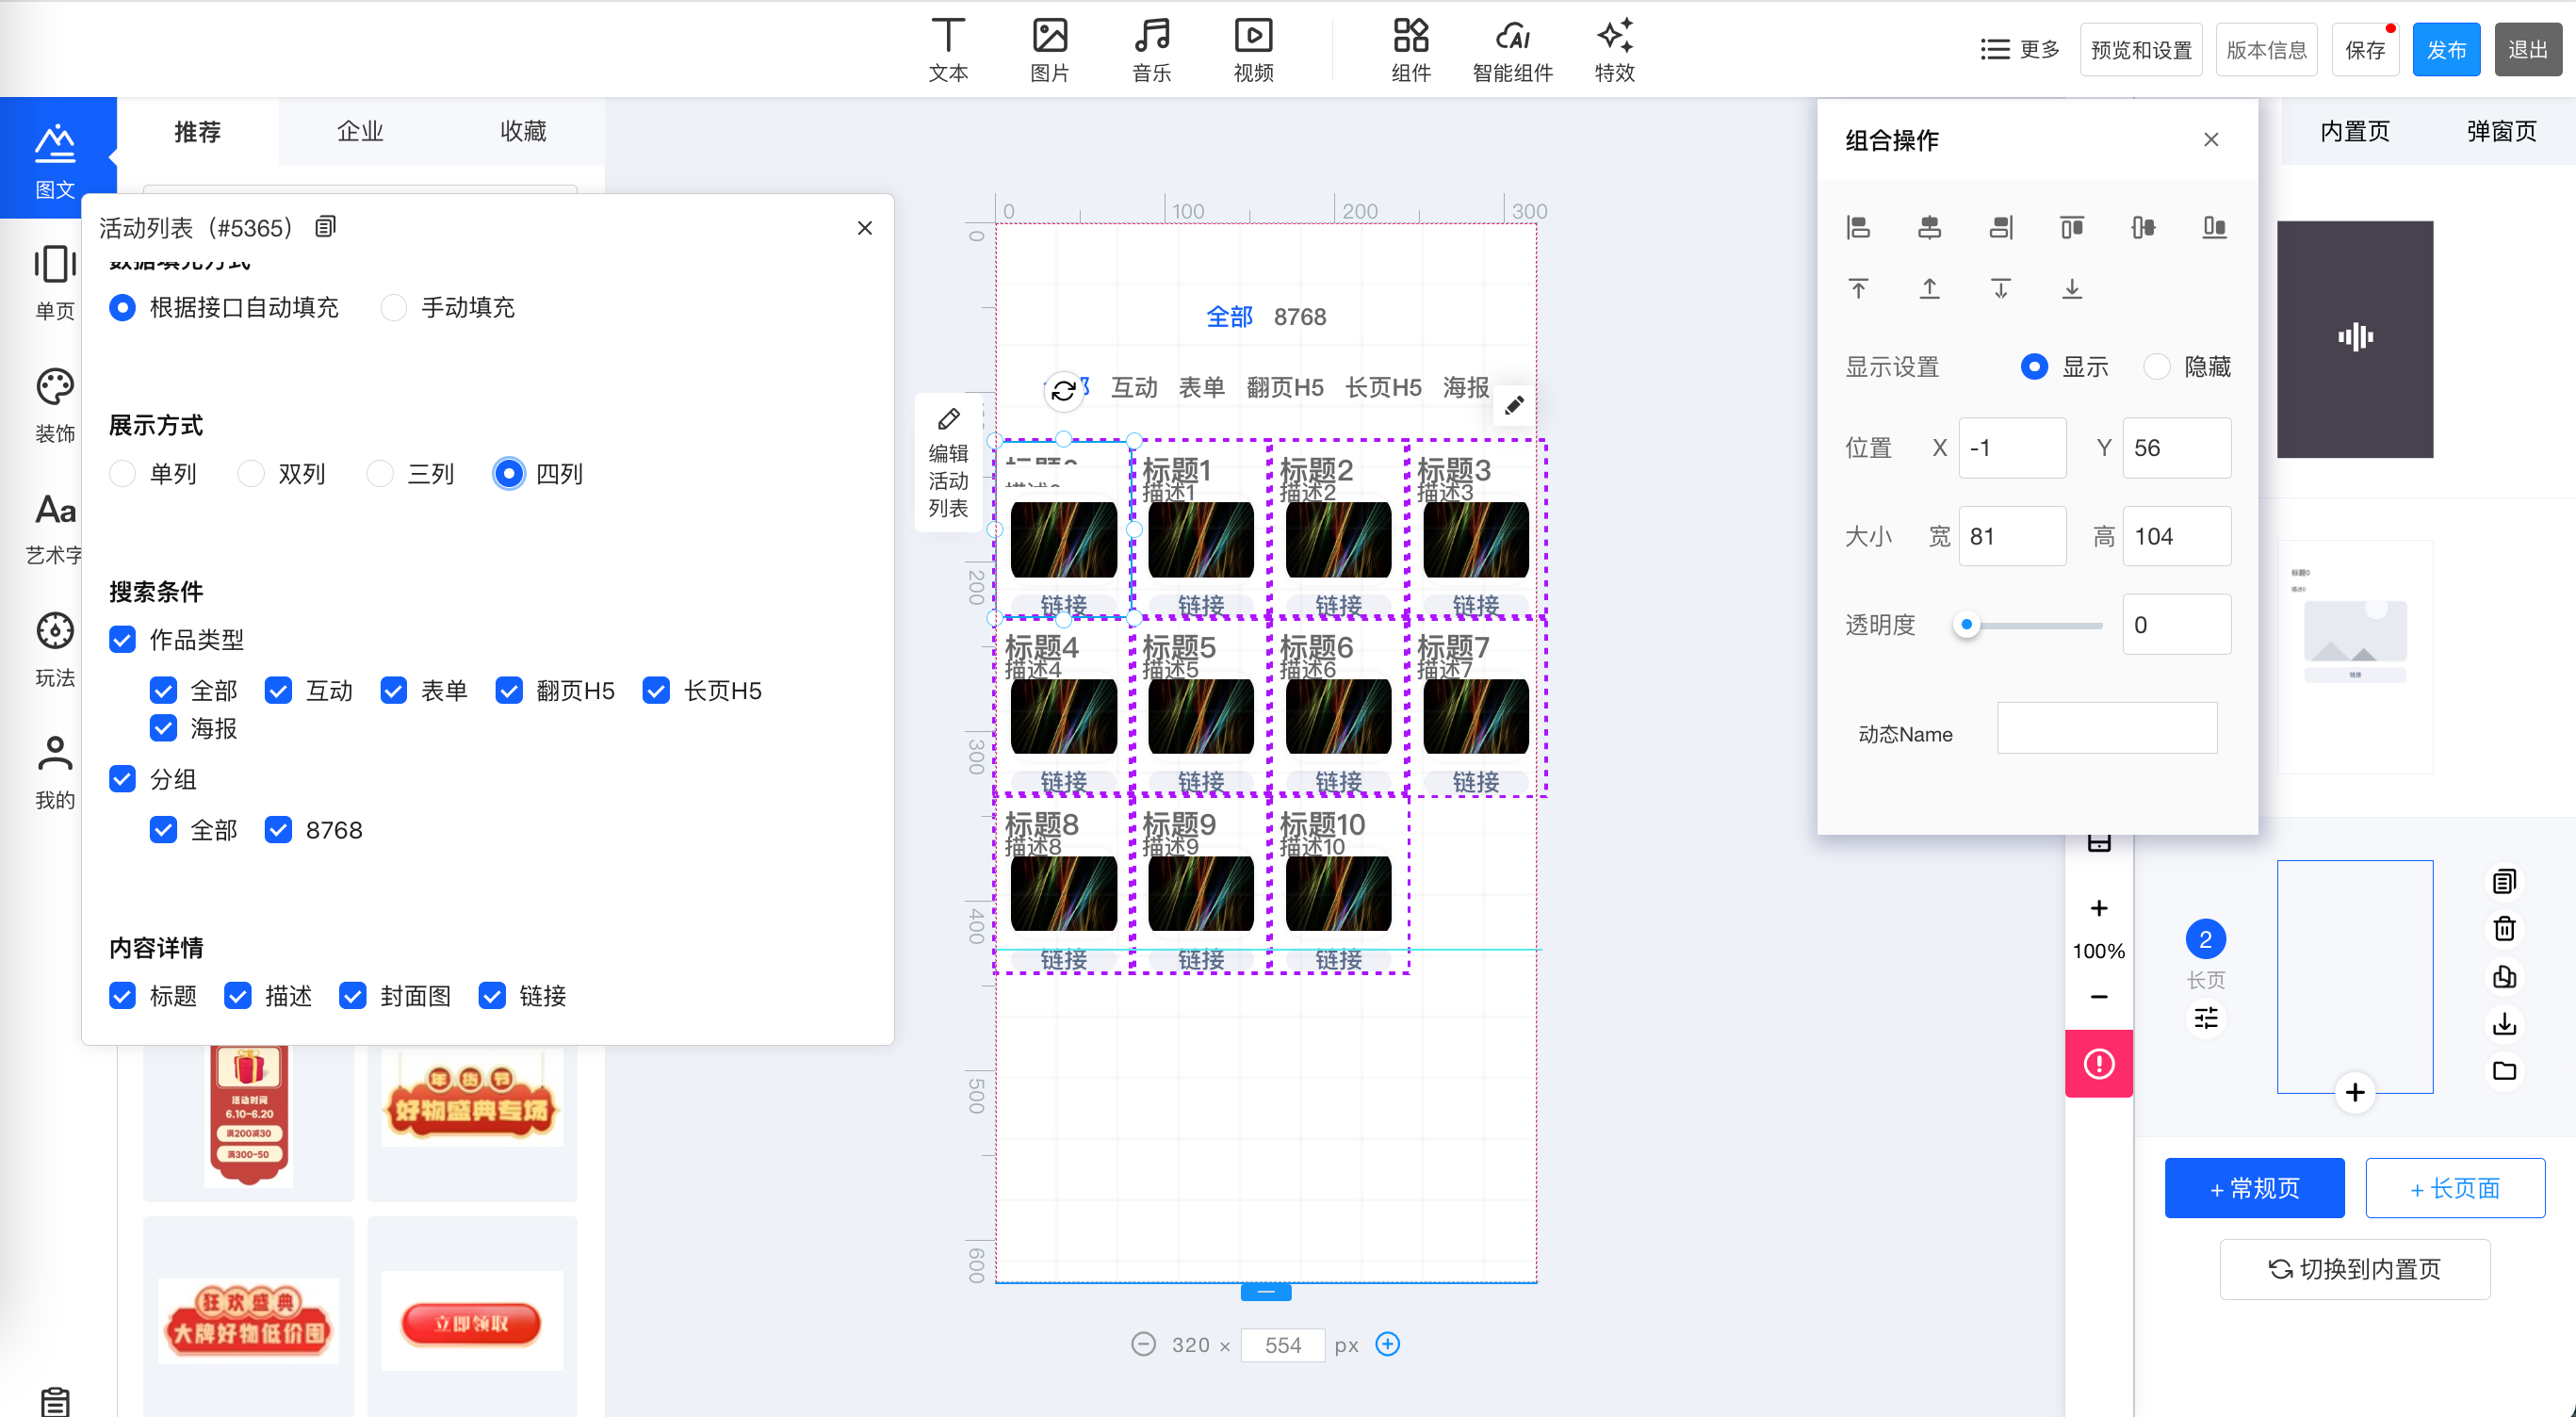Screen dimensions: 2576x1417
Task: Click the 发布 publish button
Action: pos(2445,50)
